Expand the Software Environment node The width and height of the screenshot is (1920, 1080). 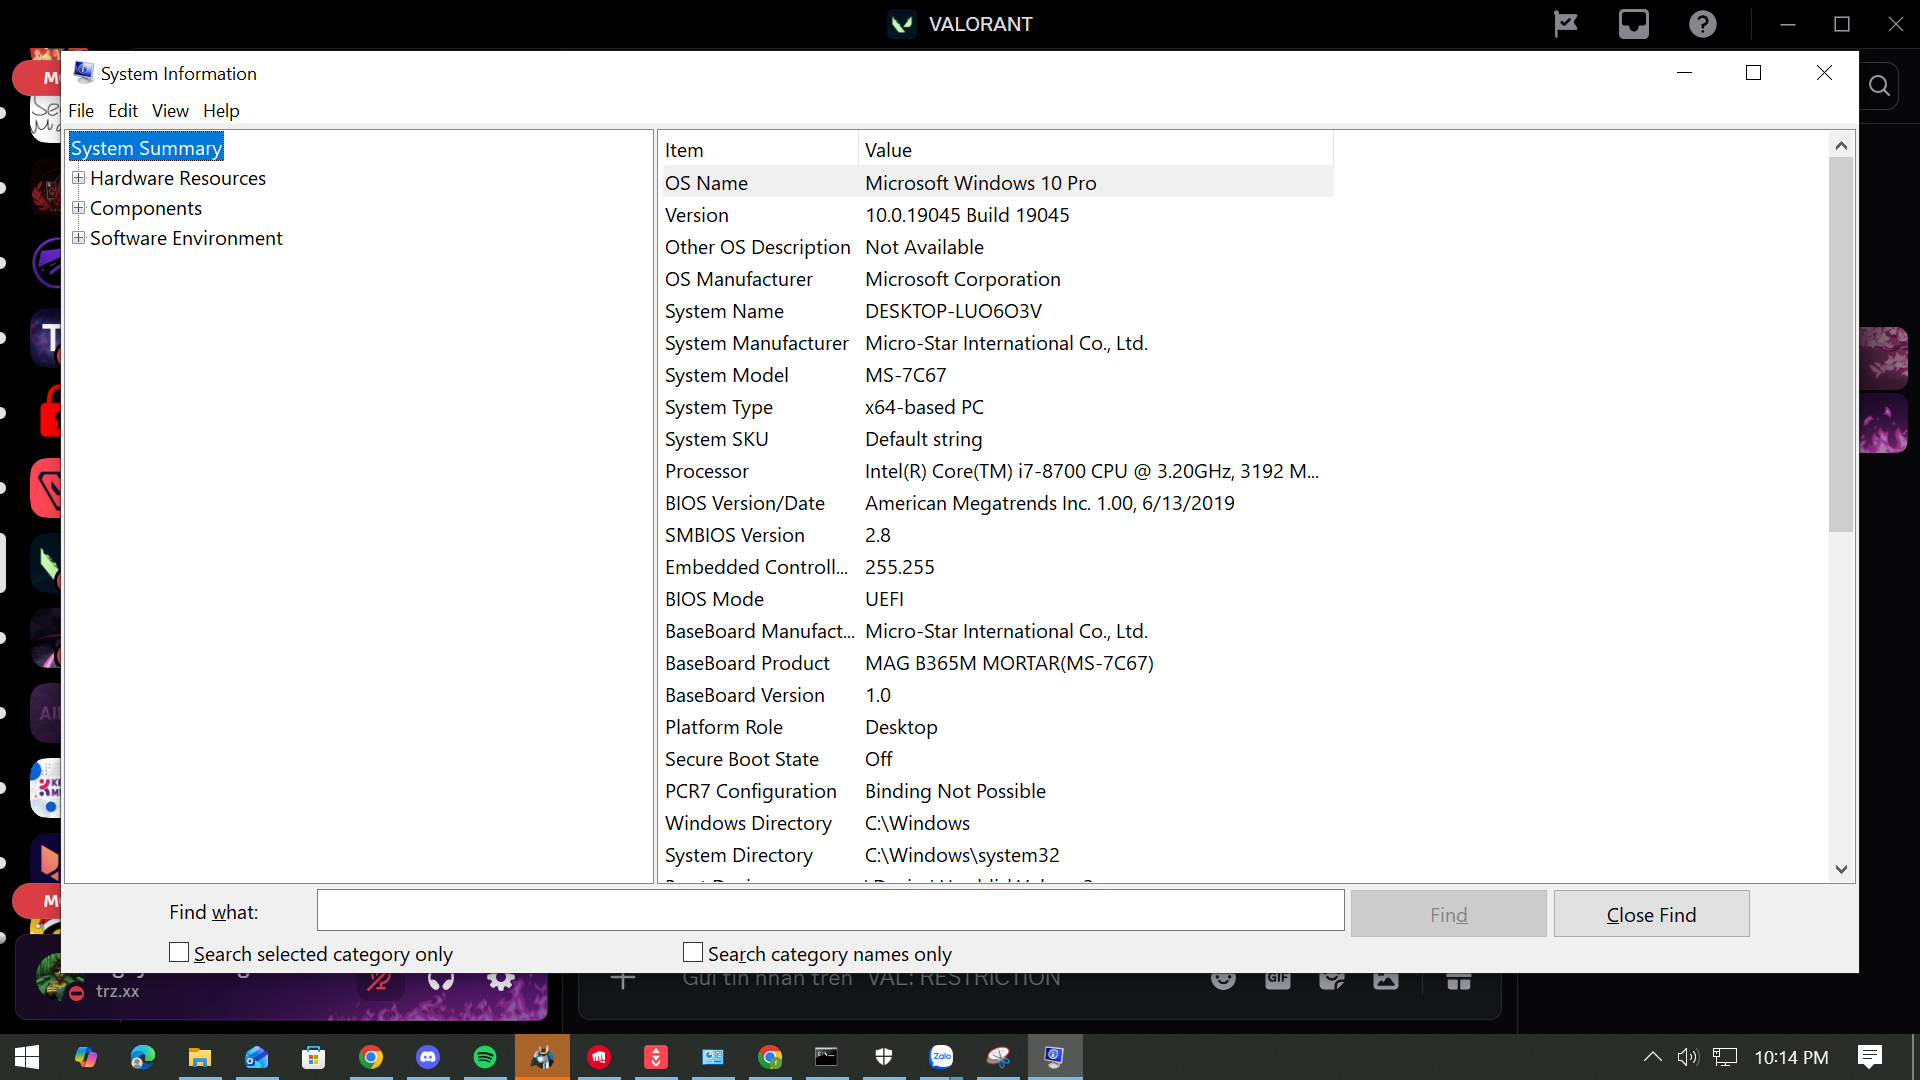(78, 238)
